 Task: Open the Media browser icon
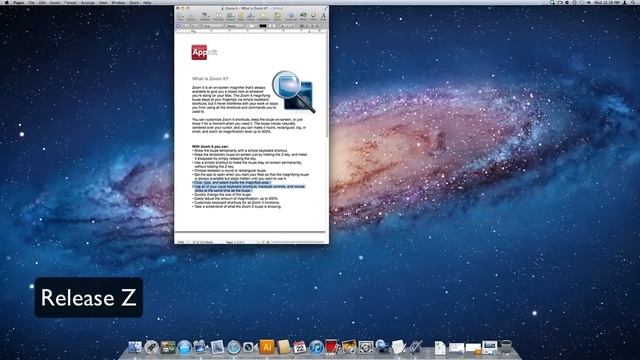coord(303,16)
